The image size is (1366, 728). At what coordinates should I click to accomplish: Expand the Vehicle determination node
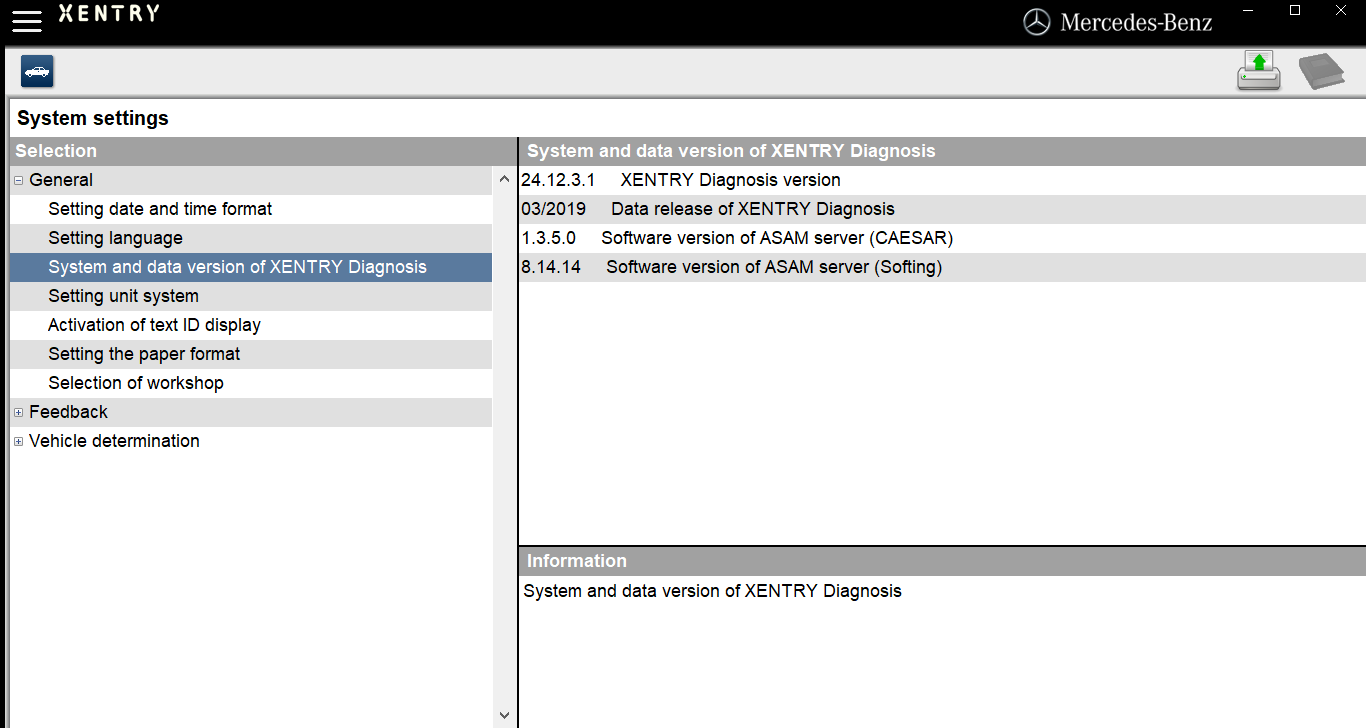point(19,442)
